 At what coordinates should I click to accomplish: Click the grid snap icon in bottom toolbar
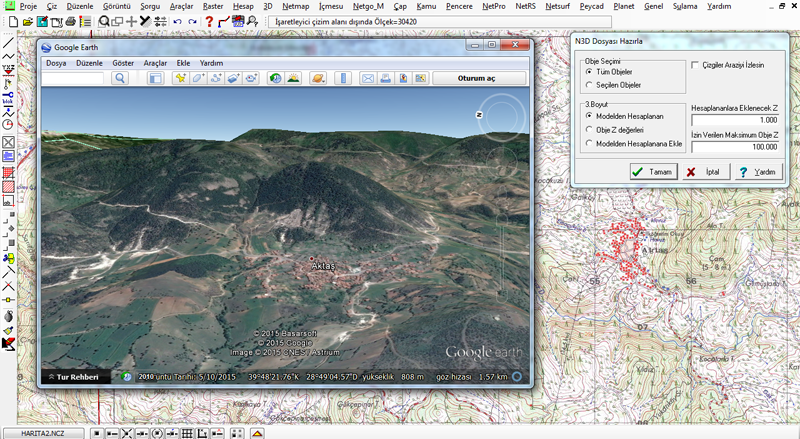click(x=187, y=433)
